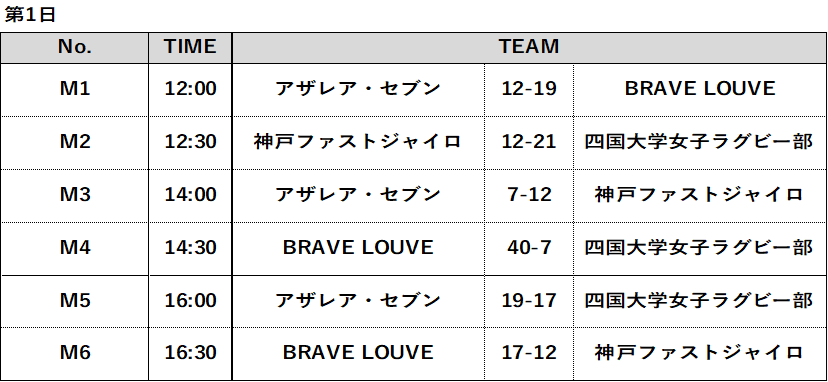Select the 16:00 time cell

click(x=190, y=300)
